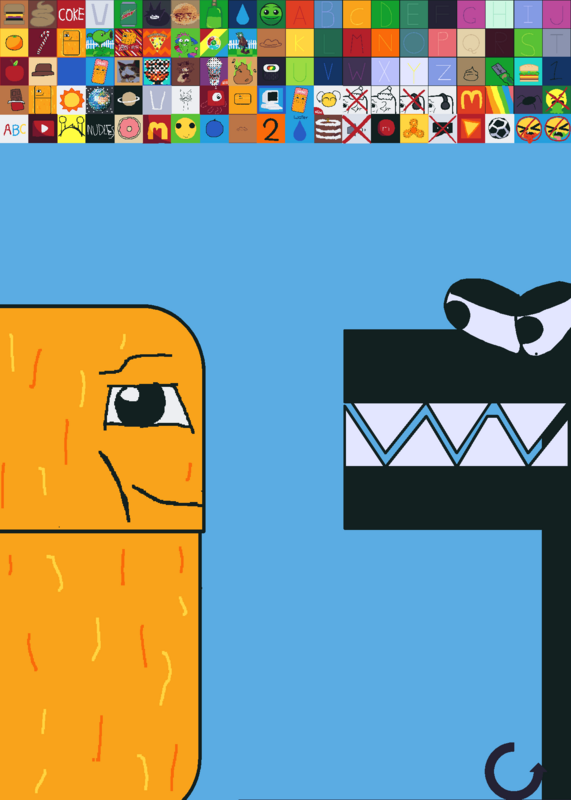Pick the pink frosted donut tile
This screenshot has height=800, width=571.
pos(129,129)
